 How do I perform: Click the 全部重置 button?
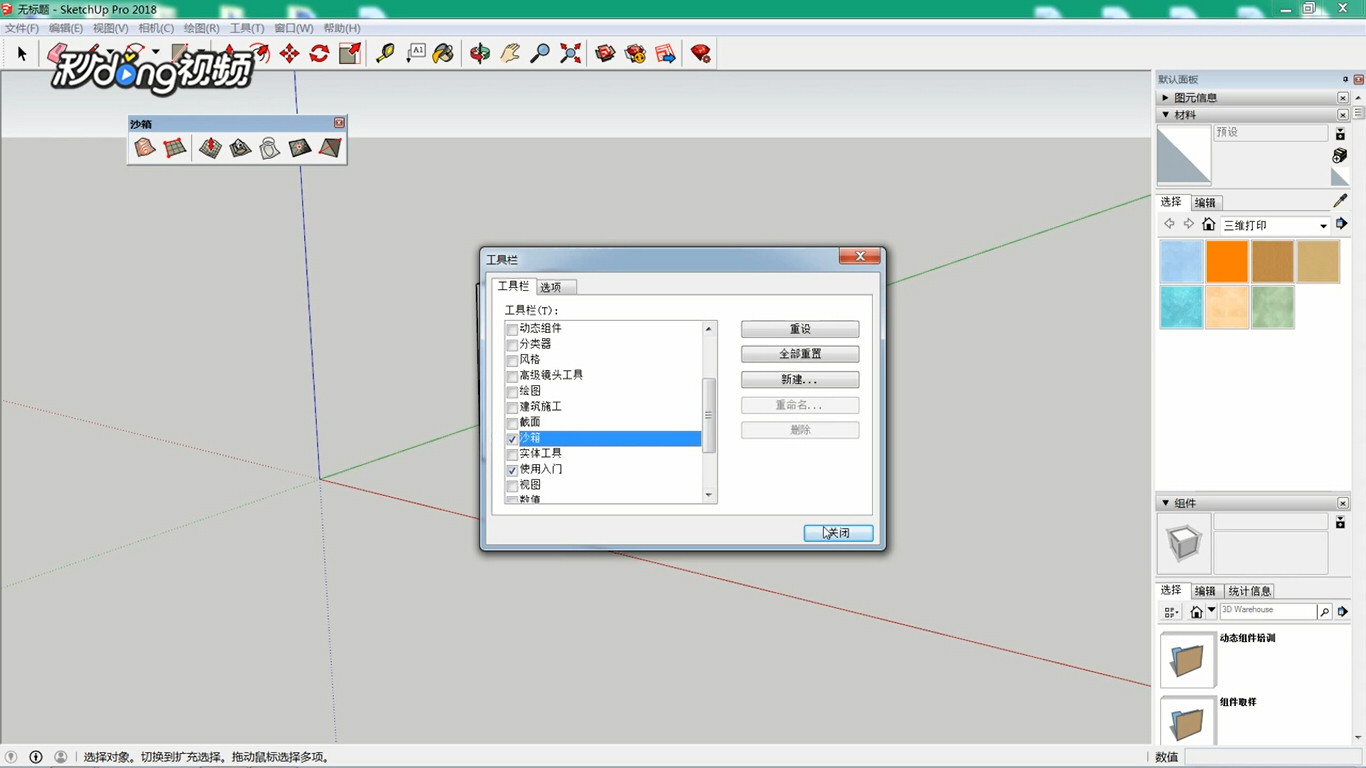(800, 354)
